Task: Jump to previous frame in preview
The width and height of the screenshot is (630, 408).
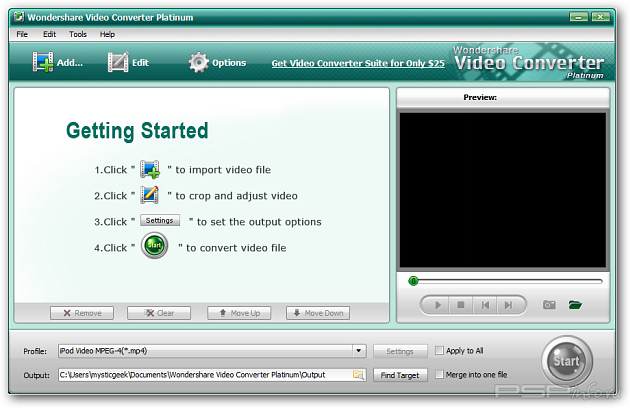Action: tap(485, 304)
